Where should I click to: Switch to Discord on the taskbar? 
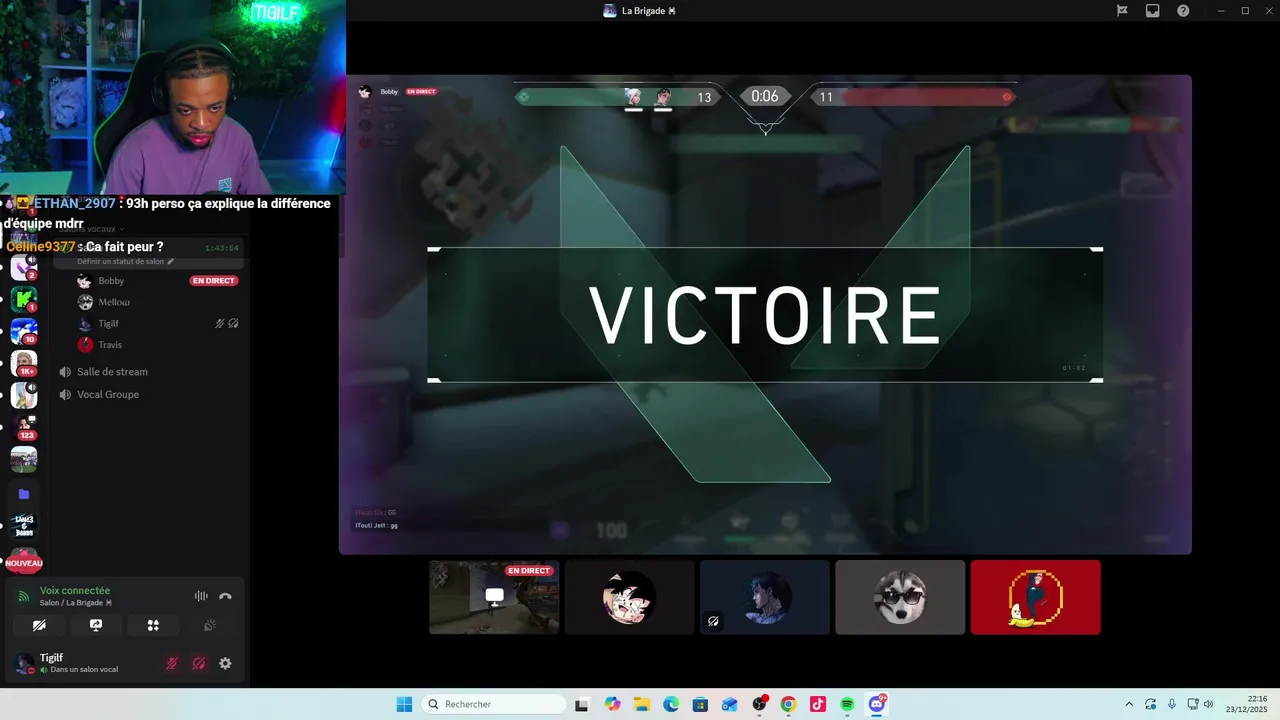(877, 704)
